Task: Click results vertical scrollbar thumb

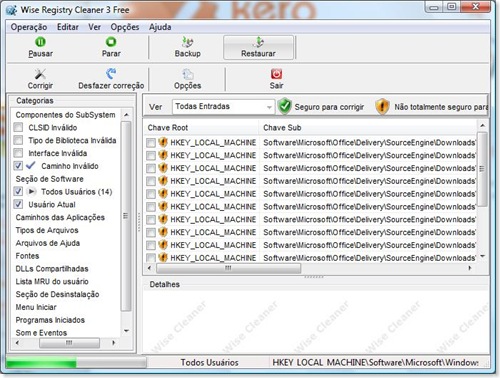Action: tap(482, 169)
